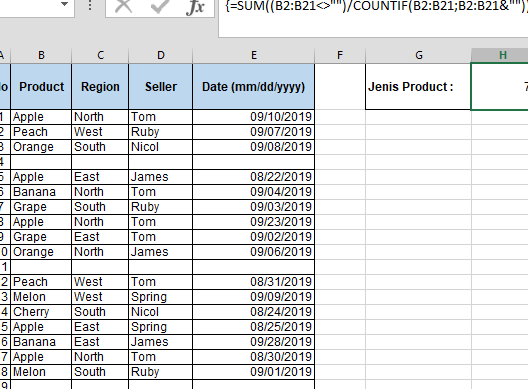This screenshot has height=389, width=528.
Task: Click the Region header cell
Action: click(100, 87)
